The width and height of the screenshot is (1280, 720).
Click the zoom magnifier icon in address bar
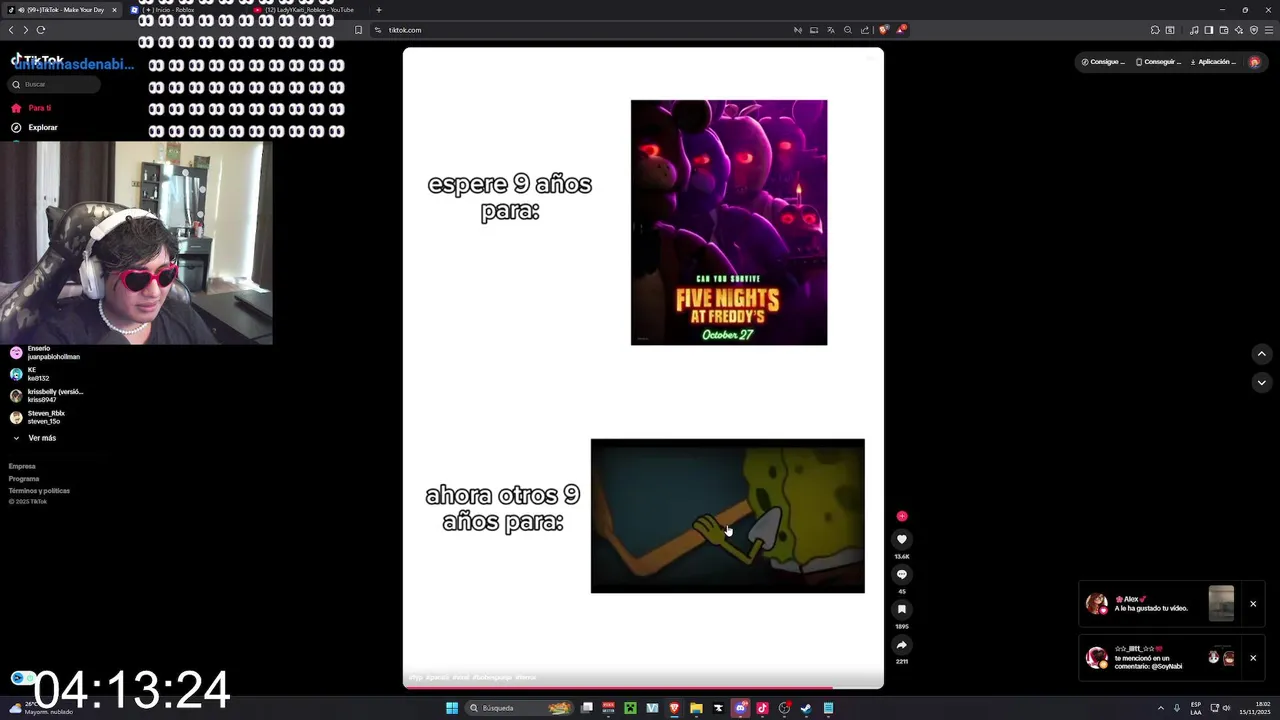pyautogui.click(x=848, y=30)
